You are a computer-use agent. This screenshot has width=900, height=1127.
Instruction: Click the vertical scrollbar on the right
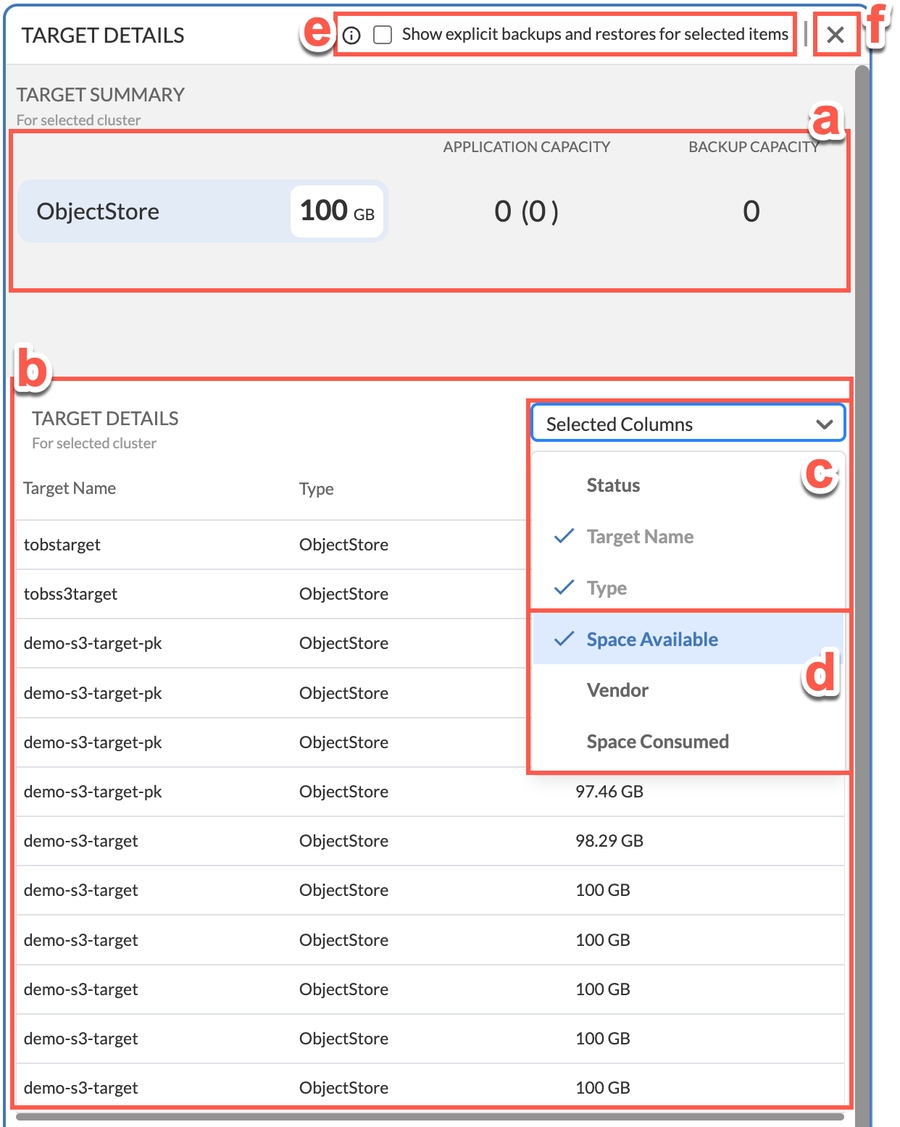click(x=861, y=500)
